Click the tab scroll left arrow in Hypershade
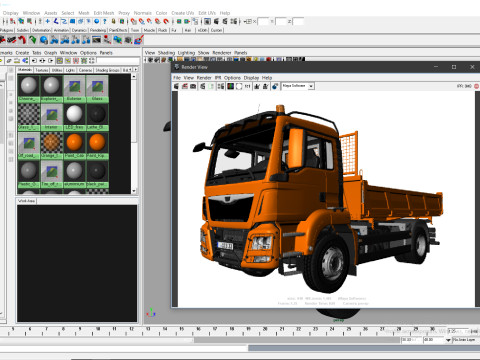 pyautogui.click(x=130, y=69)
